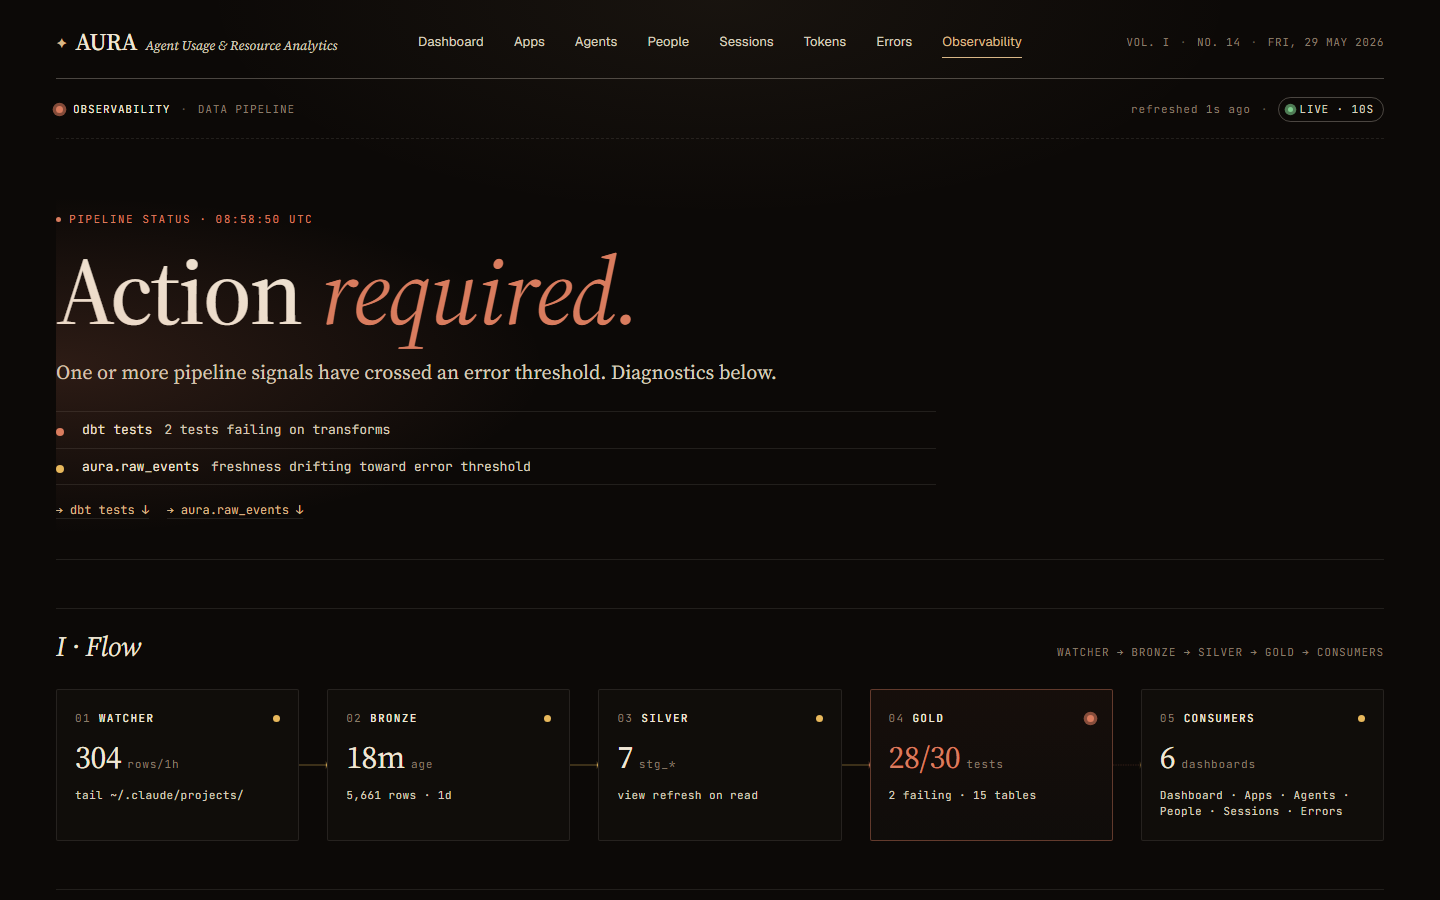Jump down via aura.raw_events arrow link
Image resolution: width=1440 pixels, height=900 pixels.
pos(235,510)
